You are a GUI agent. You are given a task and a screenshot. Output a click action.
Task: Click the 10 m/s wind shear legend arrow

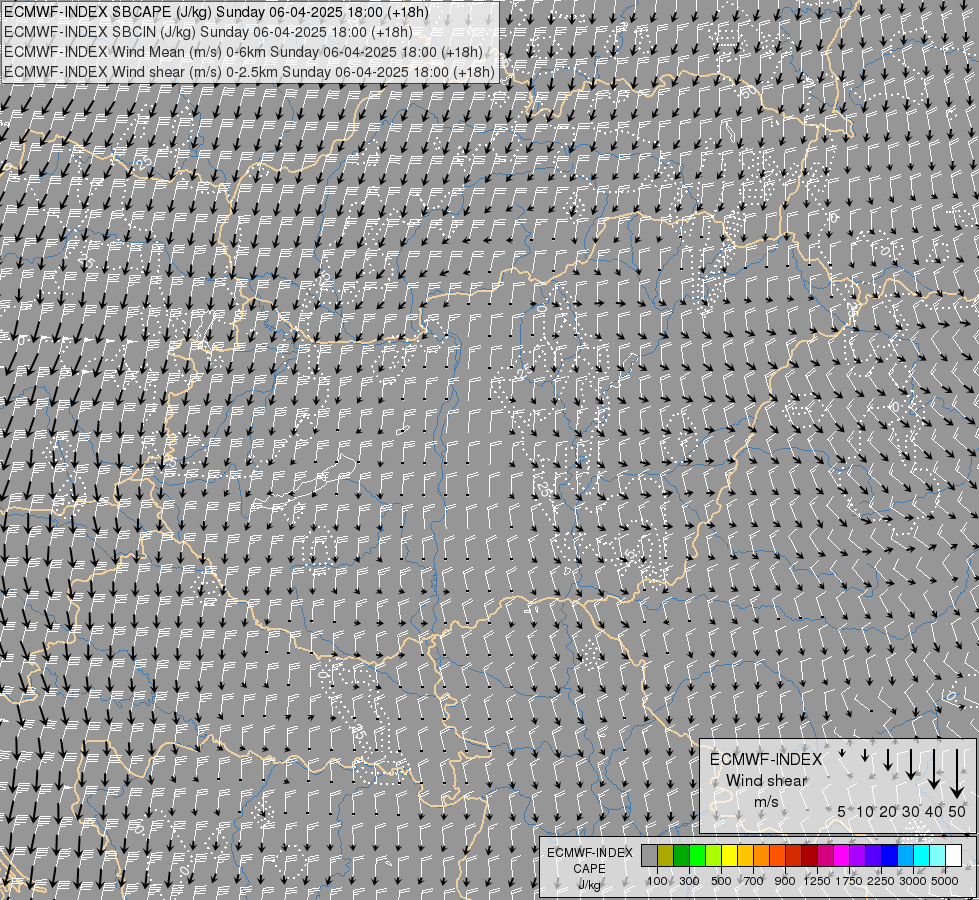click(x=865, y=755)
